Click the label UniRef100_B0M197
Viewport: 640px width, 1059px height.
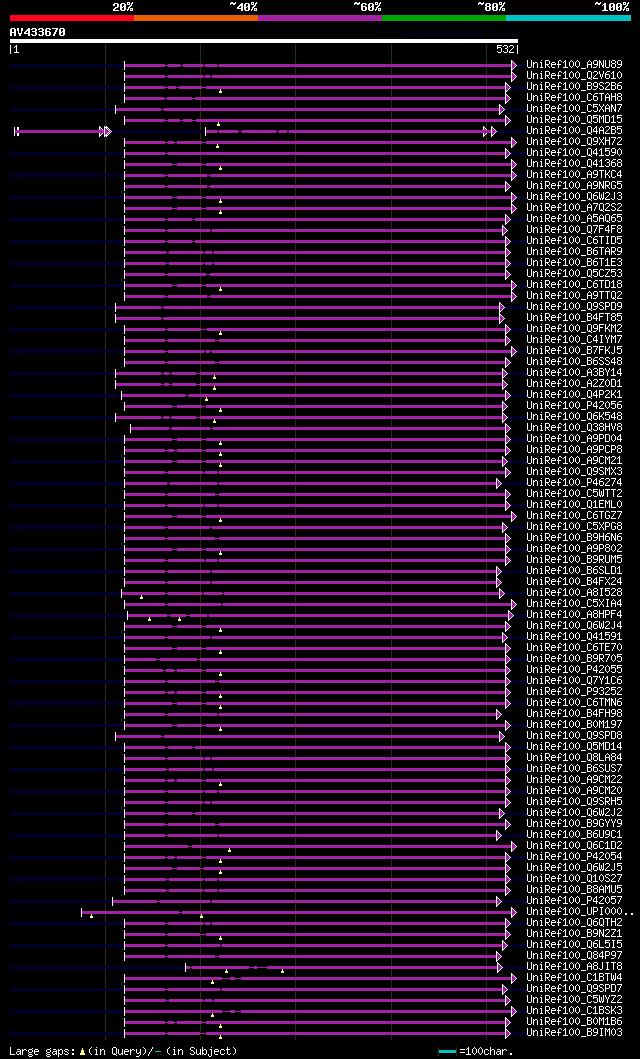click(x=575, y=725)
